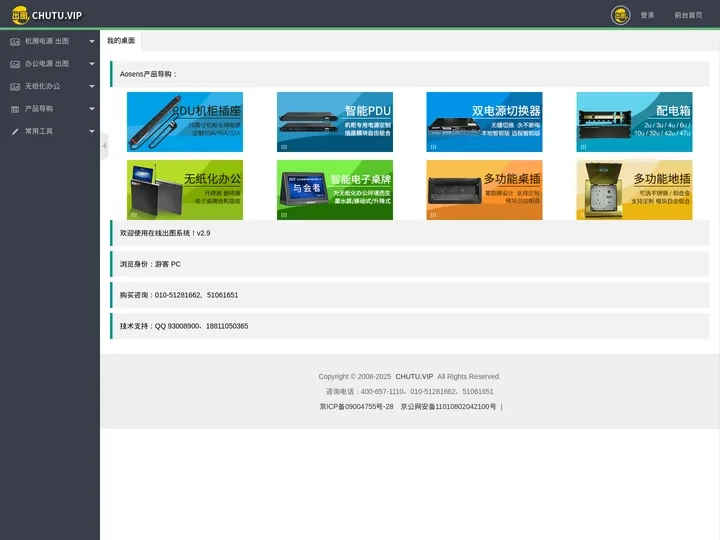Click the 登录 login link
Screen dimensions: 720x540
[647, 15]
